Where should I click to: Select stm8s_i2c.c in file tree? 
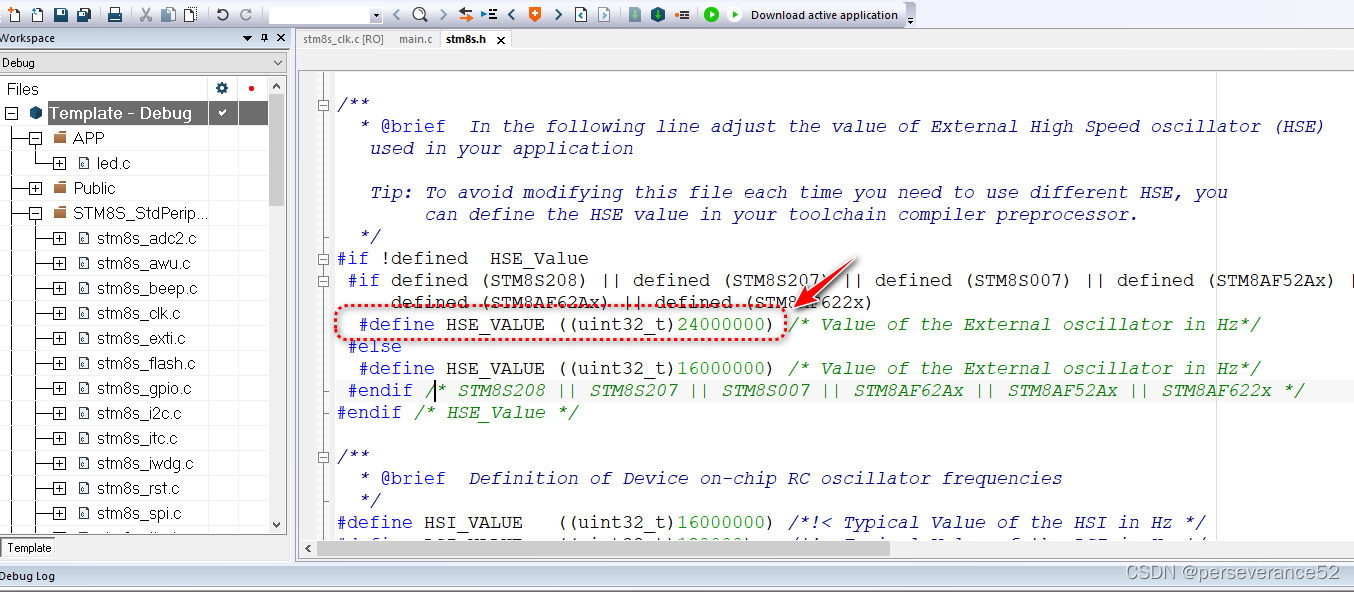(x=138, y=414)
